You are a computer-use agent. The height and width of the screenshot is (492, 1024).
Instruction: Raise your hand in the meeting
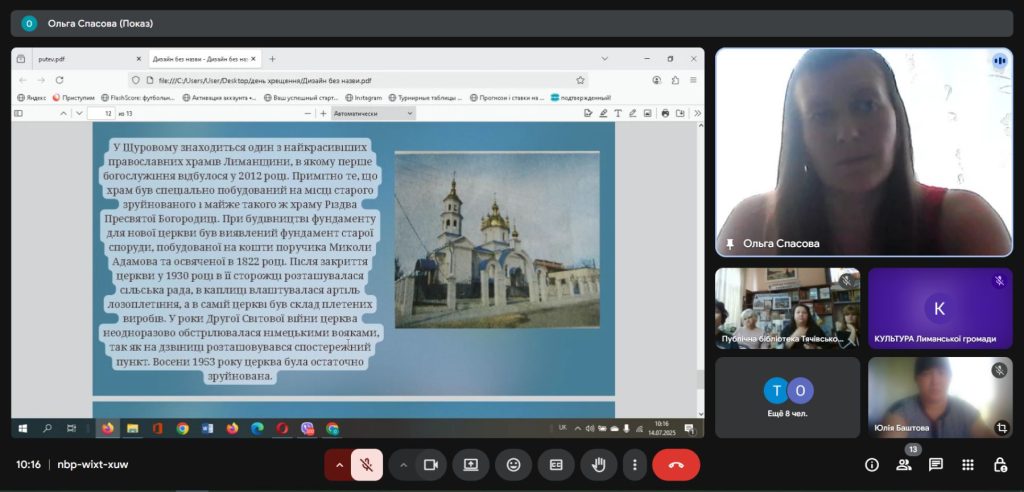tap(599, 465)
